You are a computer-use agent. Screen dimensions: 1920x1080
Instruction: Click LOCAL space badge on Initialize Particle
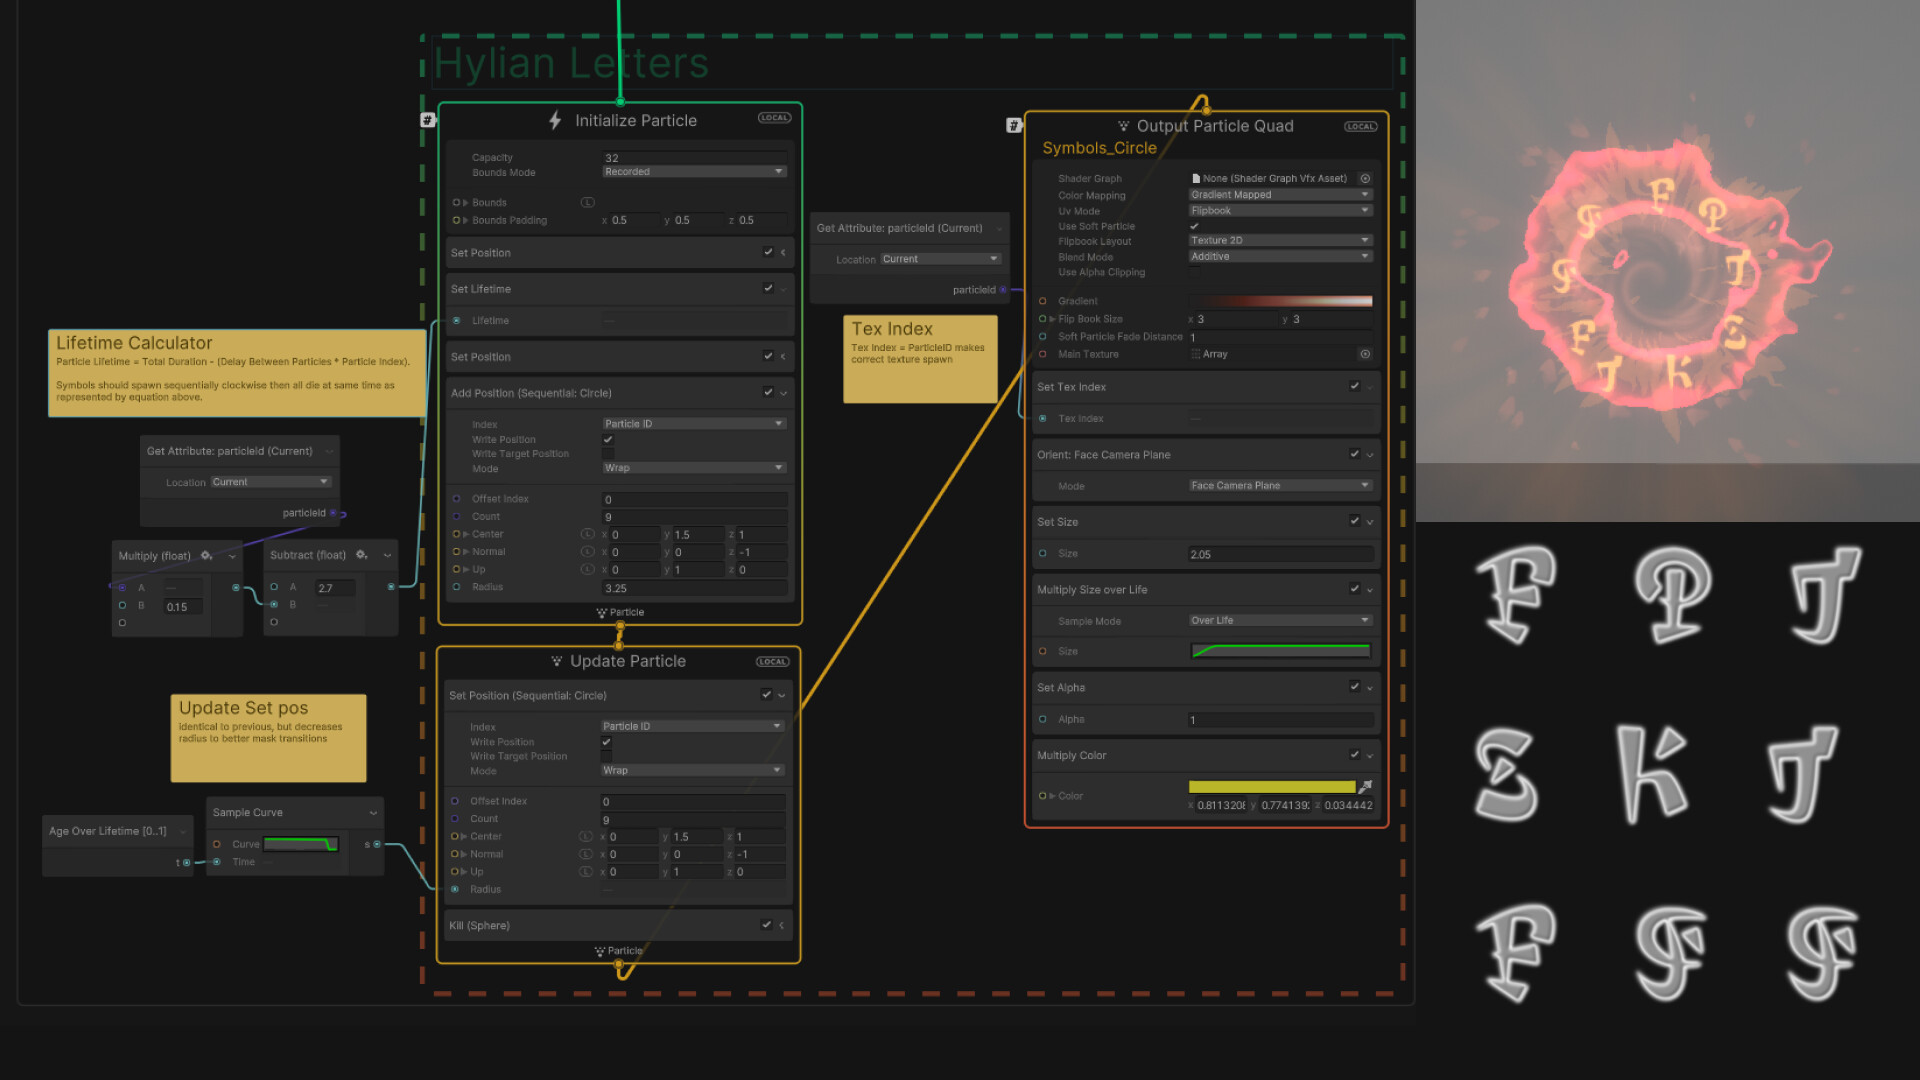(774, 118)
